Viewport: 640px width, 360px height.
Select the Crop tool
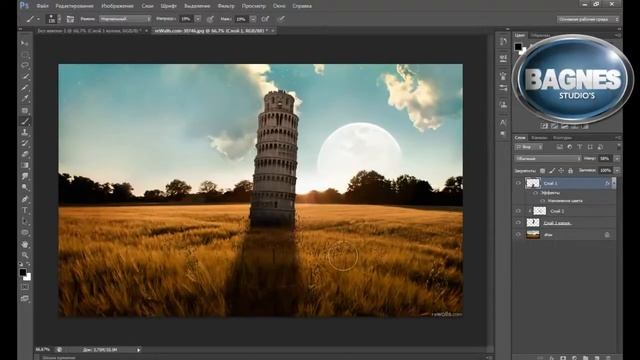click(x=25, y=88)
